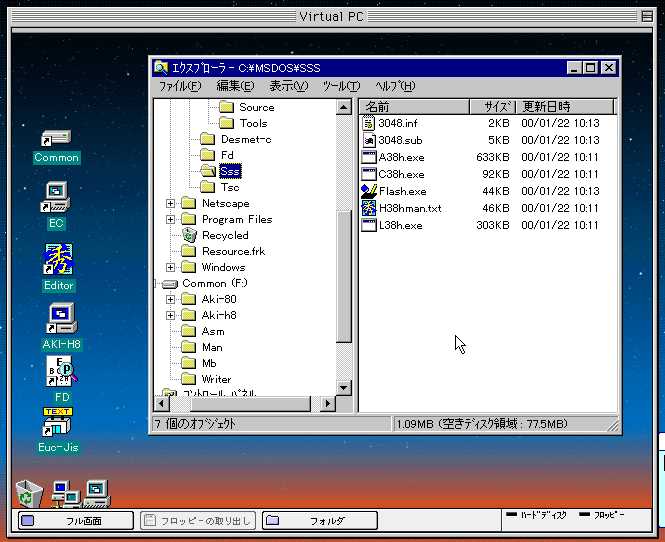Image resolution: width=665 pixels, height=542 pixels.
Task: Select the H38hman.txt file icon
Action: (x=369, y=208)
